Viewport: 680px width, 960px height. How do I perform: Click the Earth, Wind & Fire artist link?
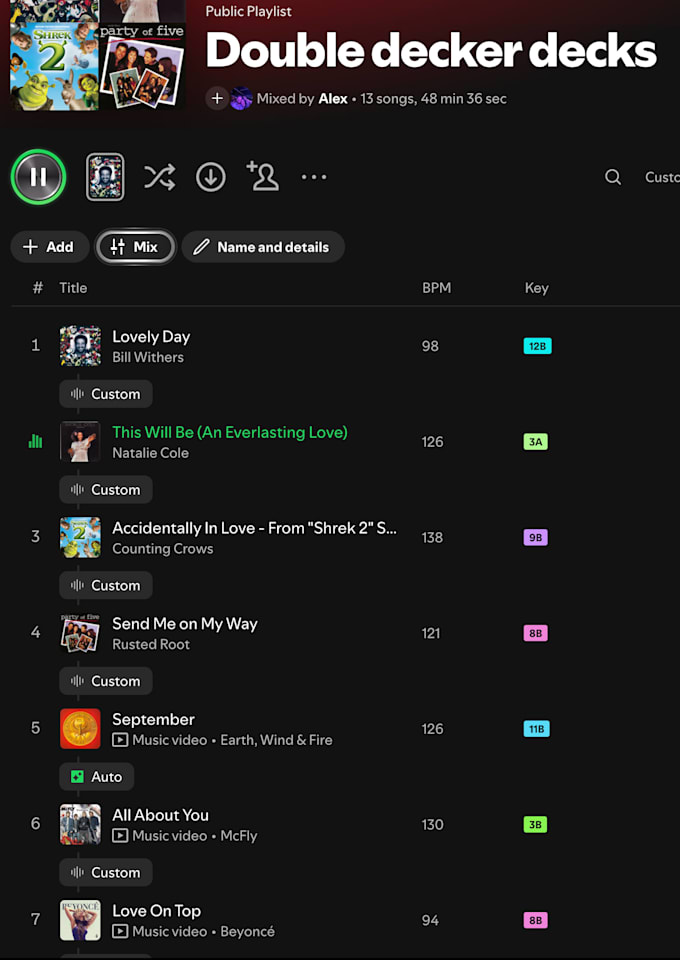(x=276, y=740)
